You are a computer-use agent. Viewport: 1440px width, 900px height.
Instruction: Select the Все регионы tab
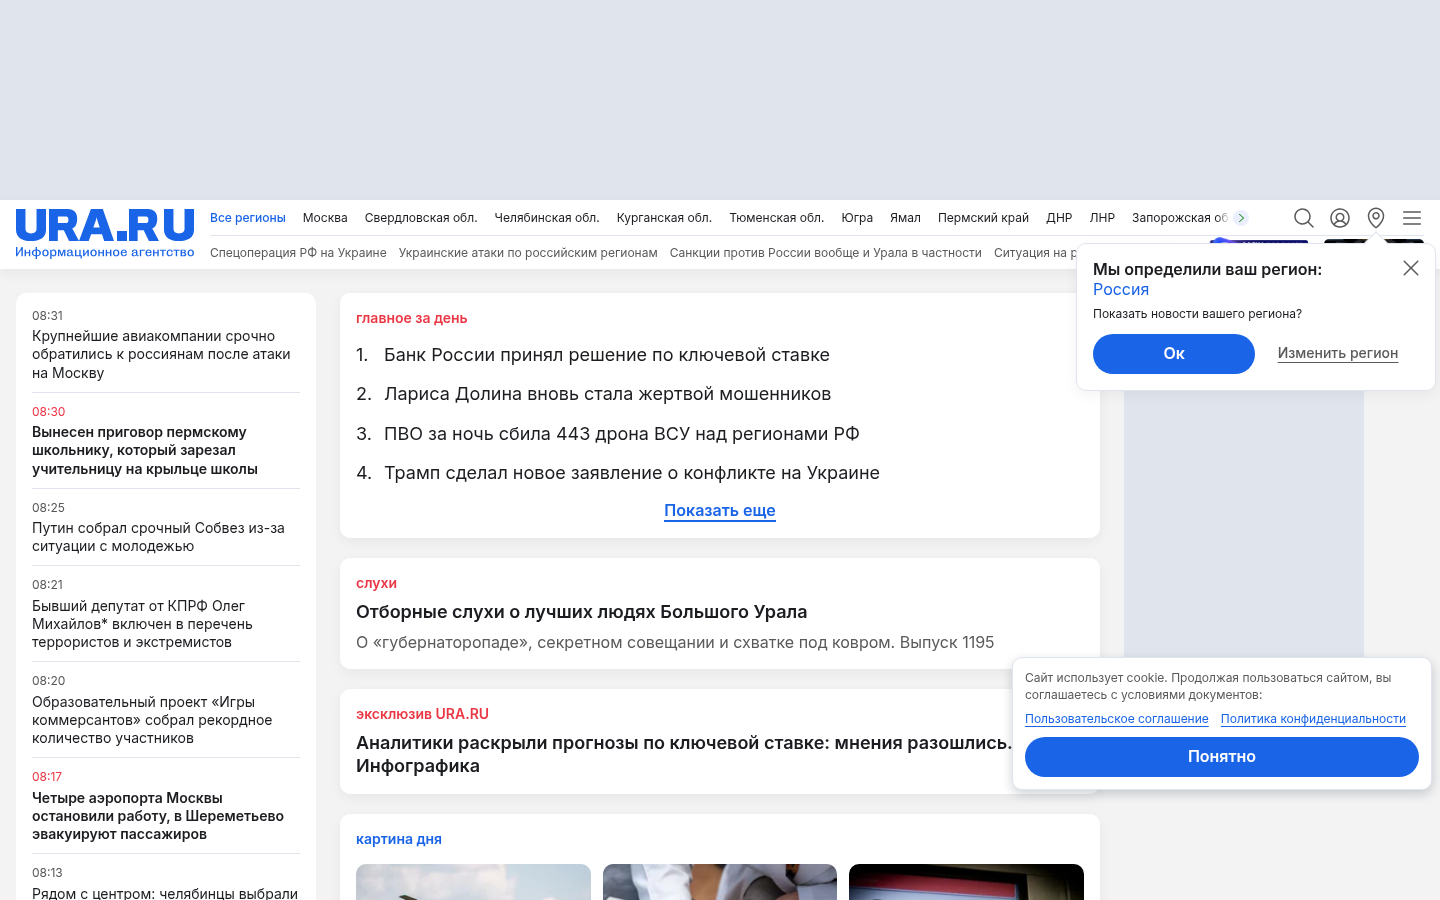click(x=248, y=218)
